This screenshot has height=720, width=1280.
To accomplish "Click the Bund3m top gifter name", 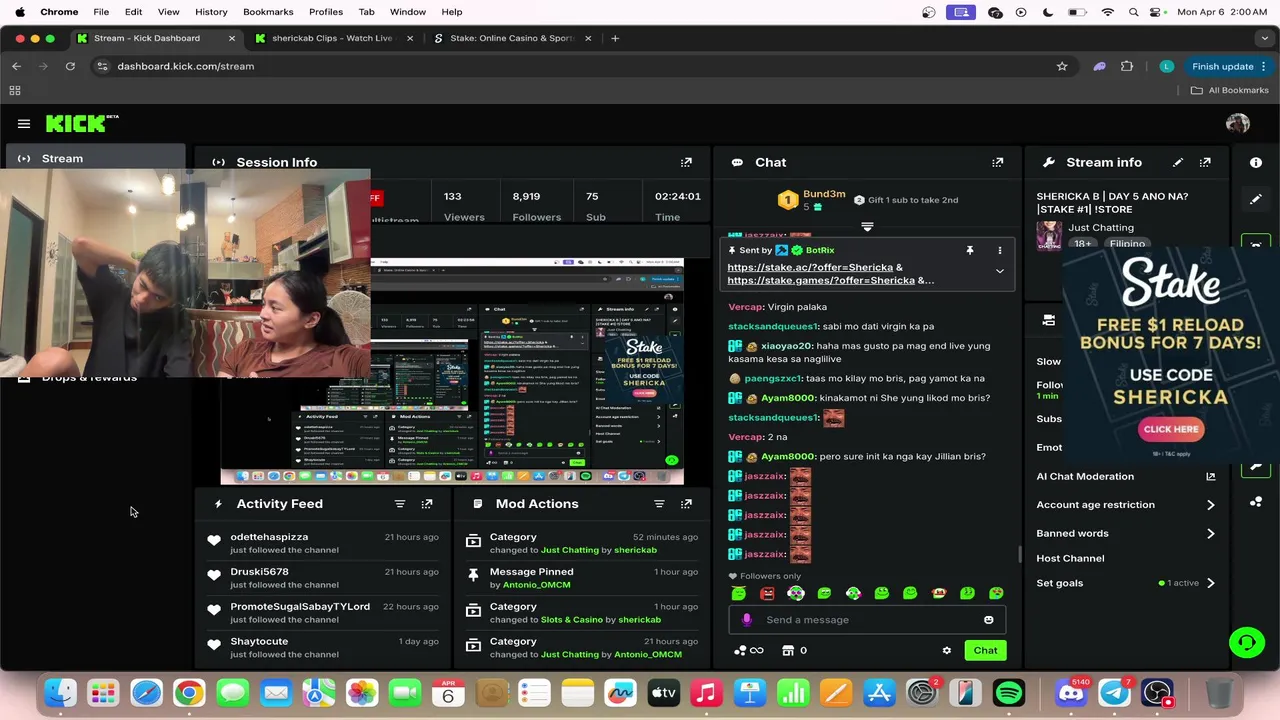I will pos(824,194).
